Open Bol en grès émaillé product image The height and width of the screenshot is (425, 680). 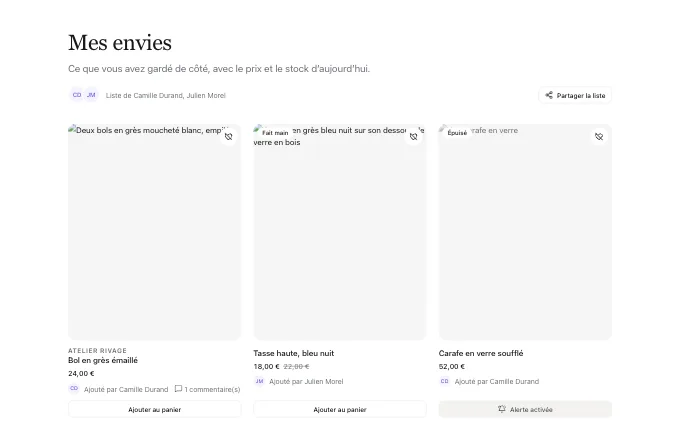(154, 232)
